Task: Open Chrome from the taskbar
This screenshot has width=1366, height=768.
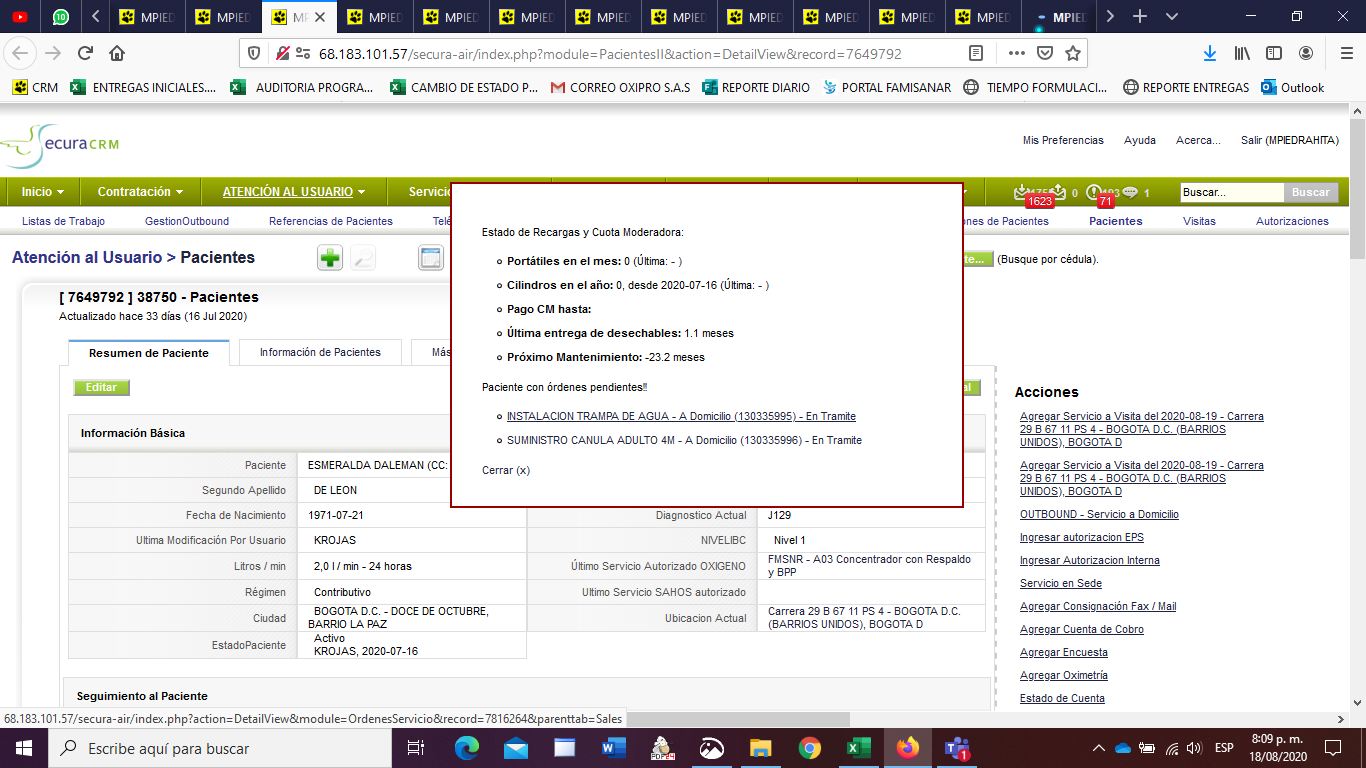Action: pyautogui.click(x=809, y=748)
